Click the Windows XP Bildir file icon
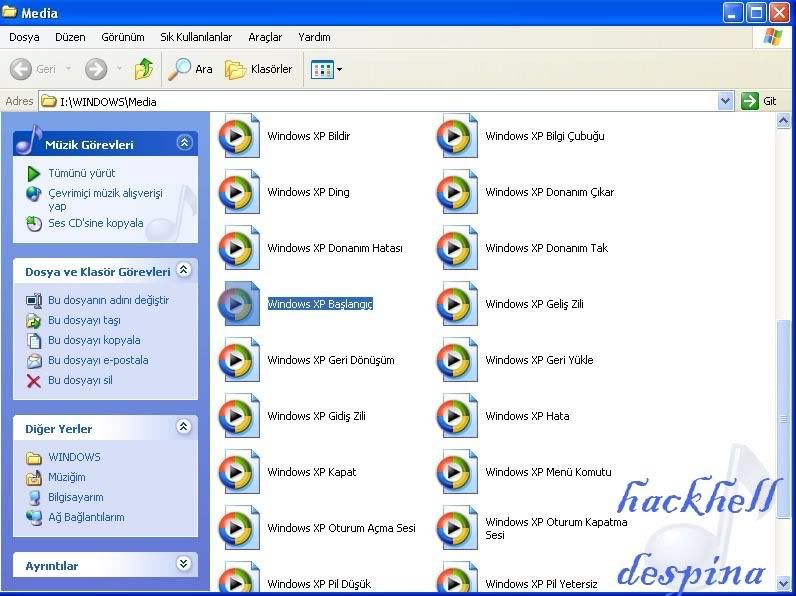The image size is (796, 596). (x=239, y=136)
